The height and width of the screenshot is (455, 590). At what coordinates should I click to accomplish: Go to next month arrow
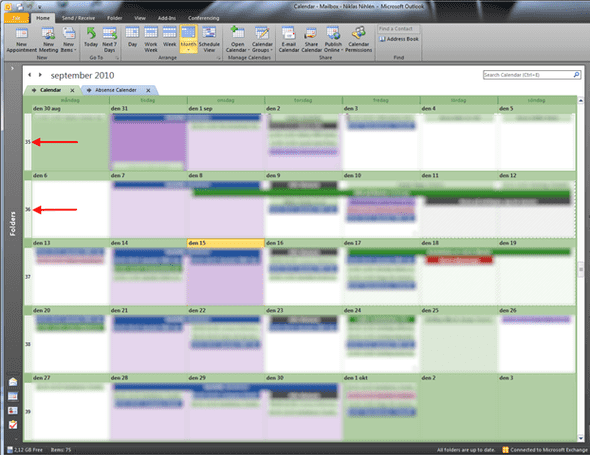click(x=40, y=75)
